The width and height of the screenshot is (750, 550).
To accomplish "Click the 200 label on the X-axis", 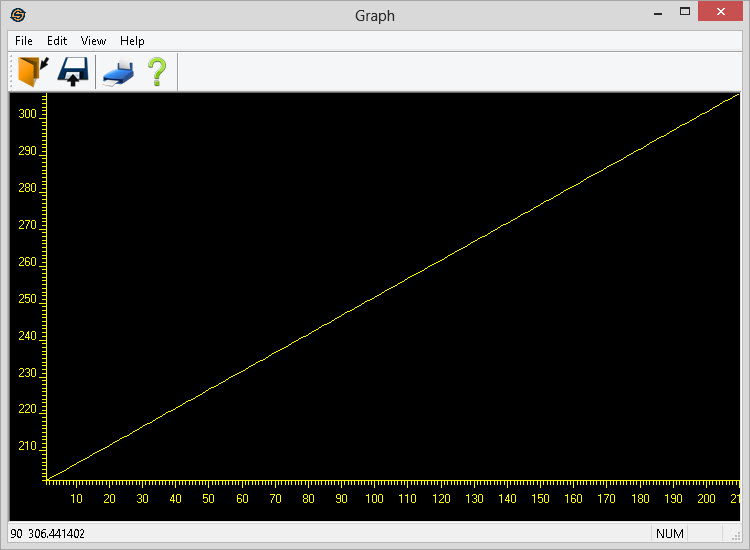I will [x=706, y=499].
